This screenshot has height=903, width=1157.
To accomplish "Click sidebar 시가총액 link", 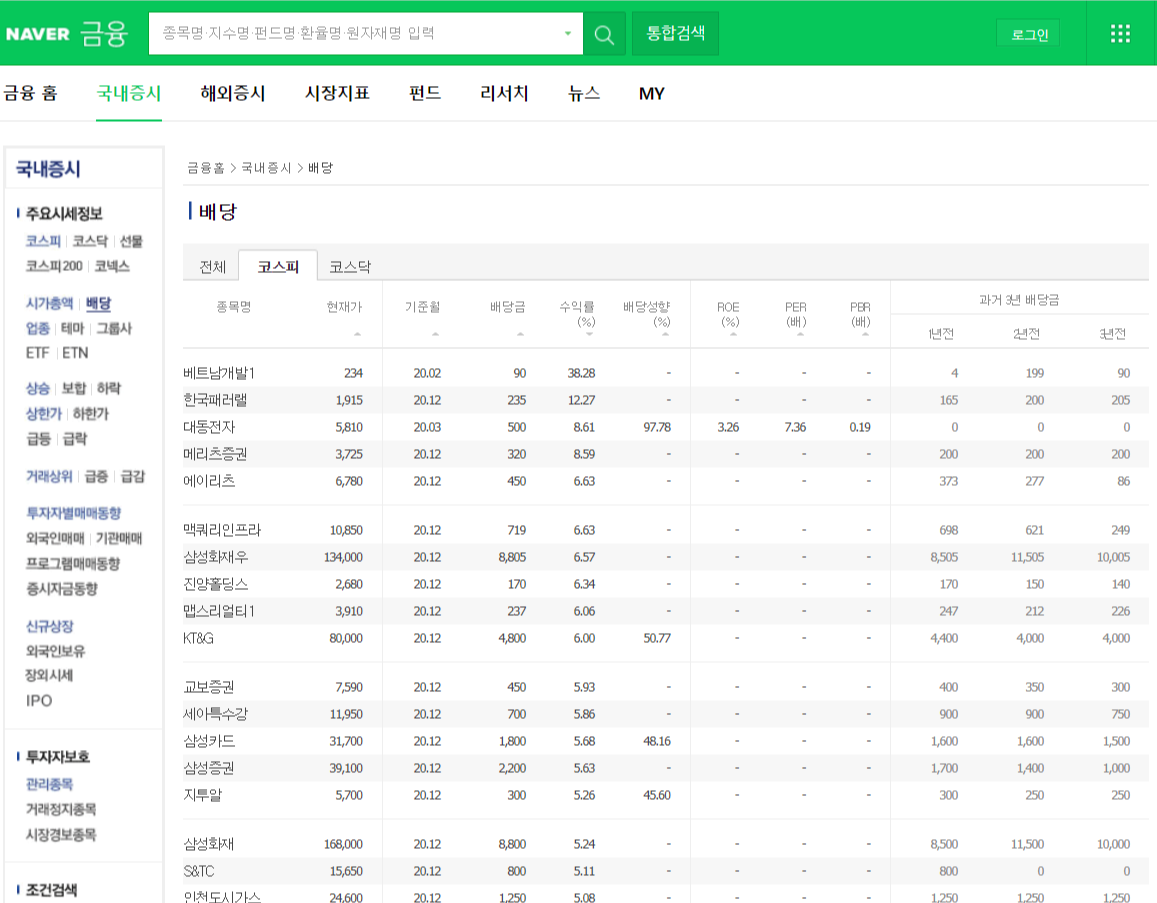I will [x=49, y=303].
